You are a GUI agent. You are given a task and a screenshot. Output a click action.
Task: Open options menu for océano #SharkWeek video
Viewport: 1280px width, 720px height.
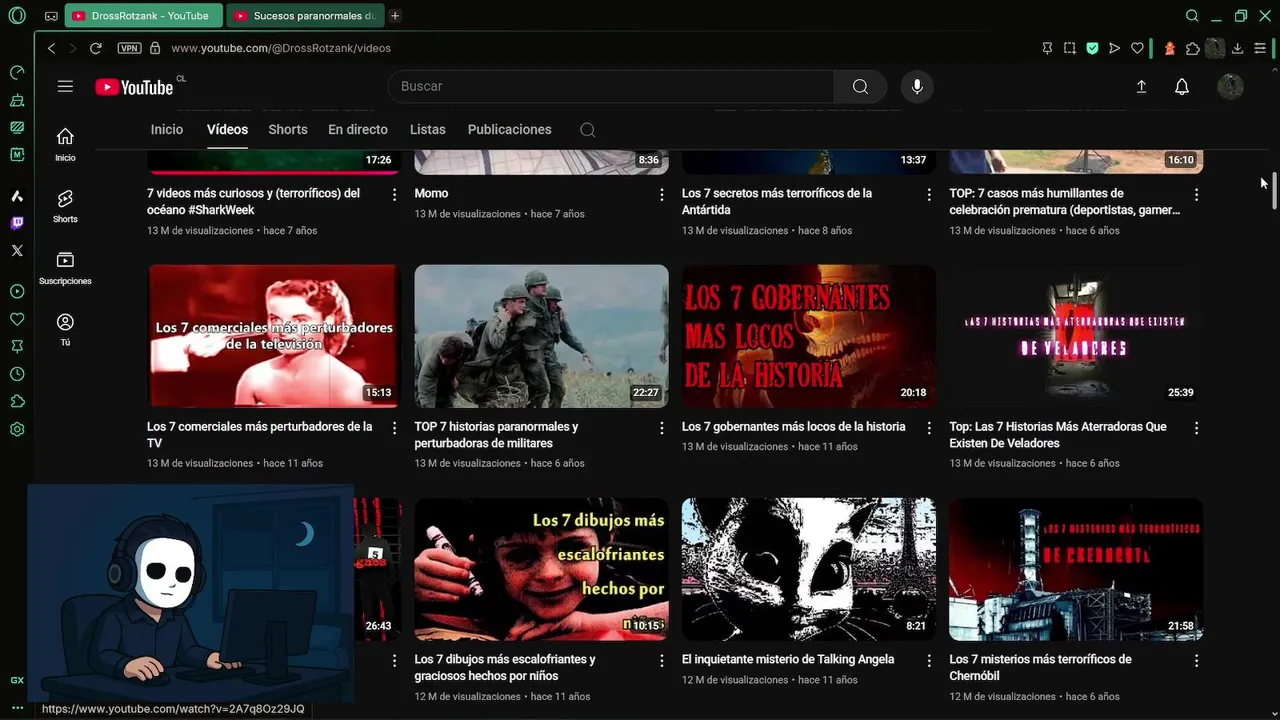point(394,195)
